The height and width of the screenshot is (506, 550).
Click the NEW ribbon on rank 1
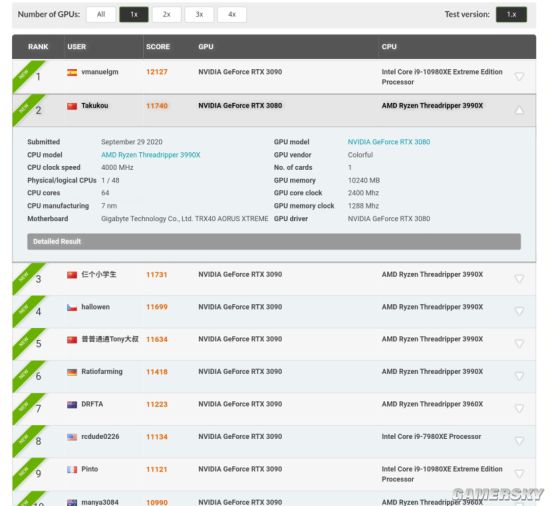point(25,74)
